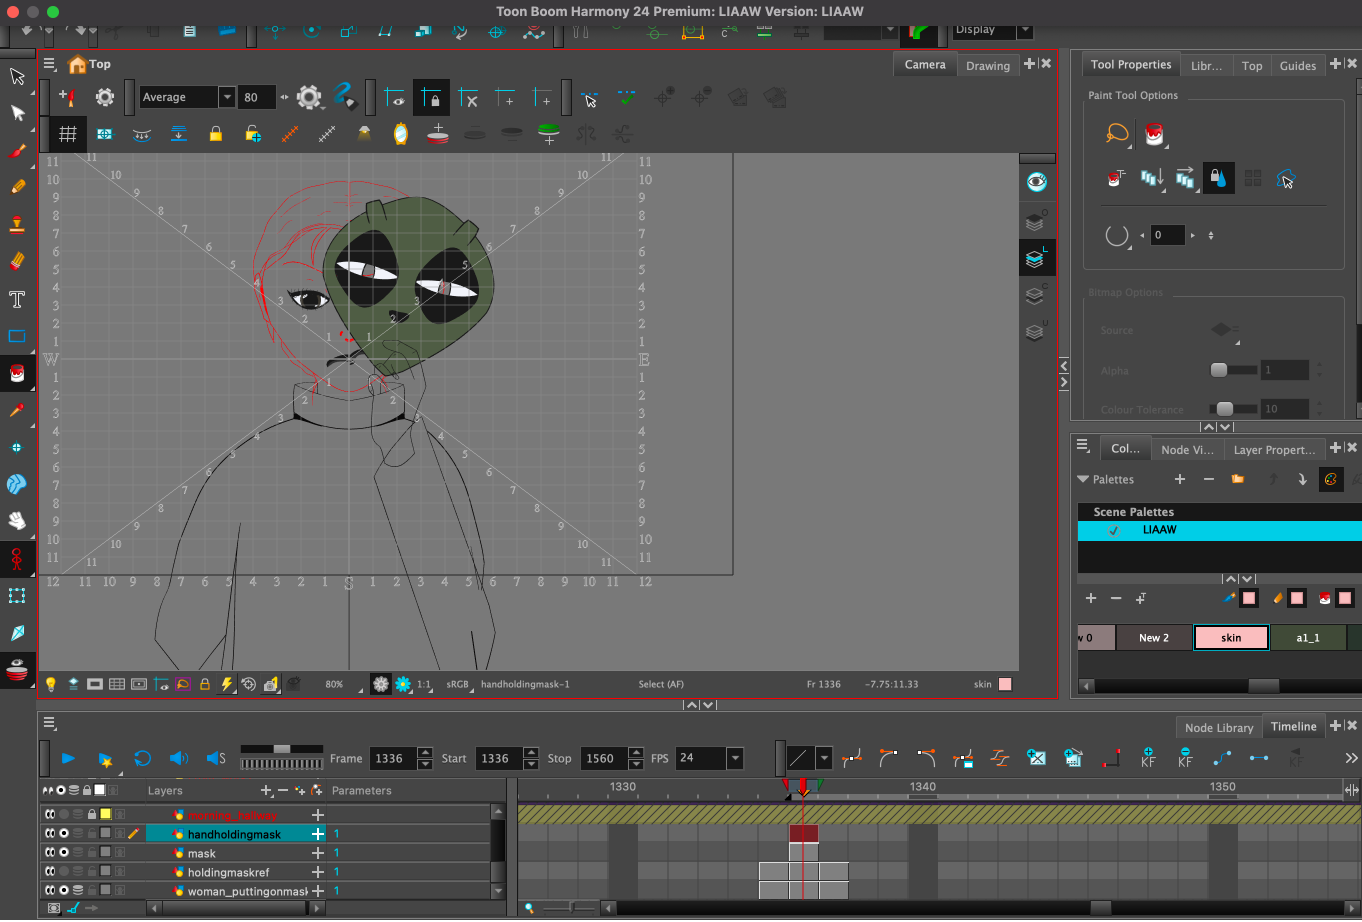Select the Hand grabber tool

(17, 521)
